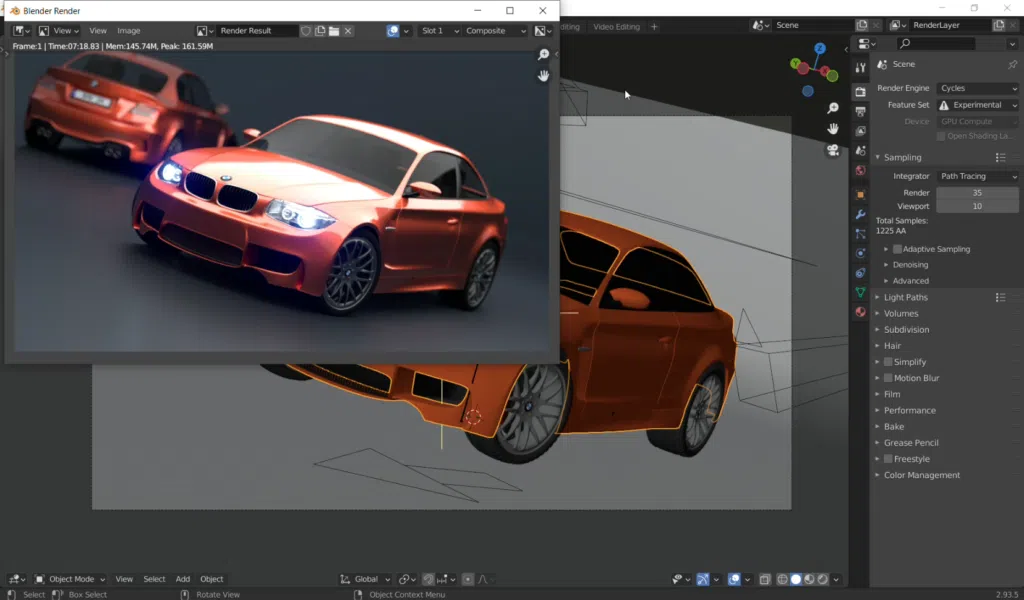Open the Image menu in render window

(129, 31)
